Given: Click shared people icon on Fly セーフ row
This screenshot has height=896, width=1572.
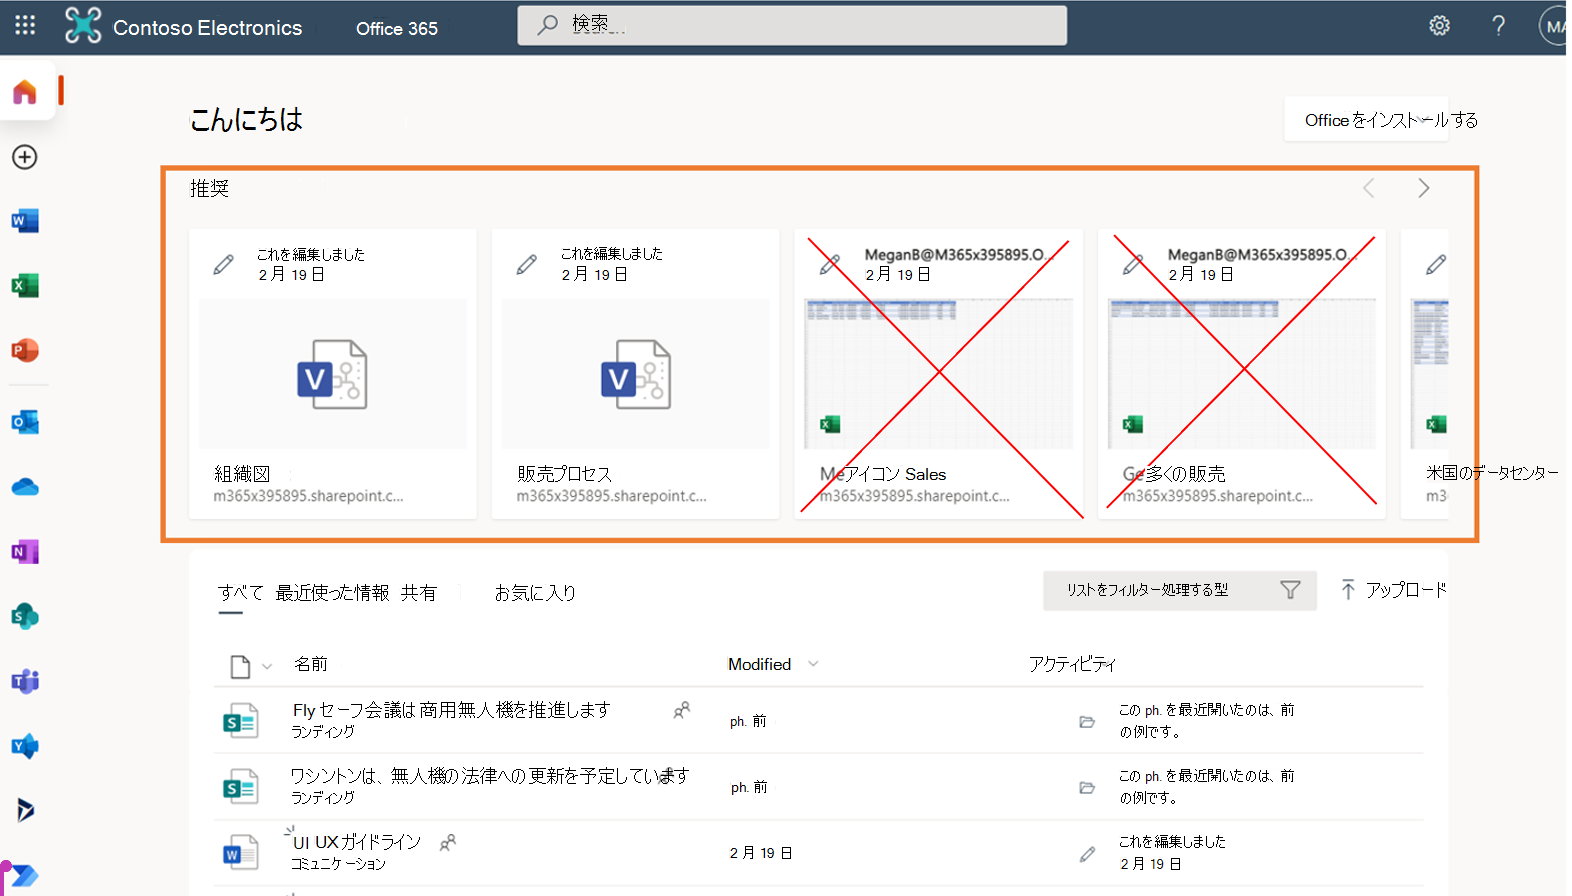Looking at the screenshot, I should [x=682, y=710].
